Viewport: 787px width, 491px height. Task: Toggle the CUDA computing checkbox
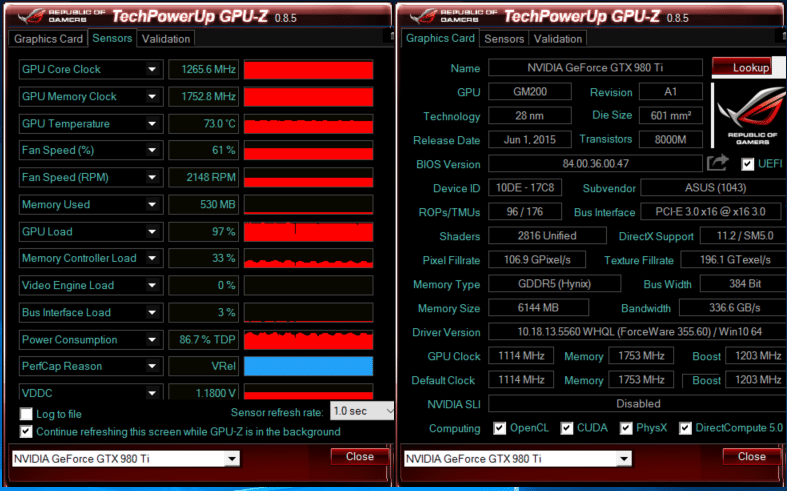click(x=567, y=428)
